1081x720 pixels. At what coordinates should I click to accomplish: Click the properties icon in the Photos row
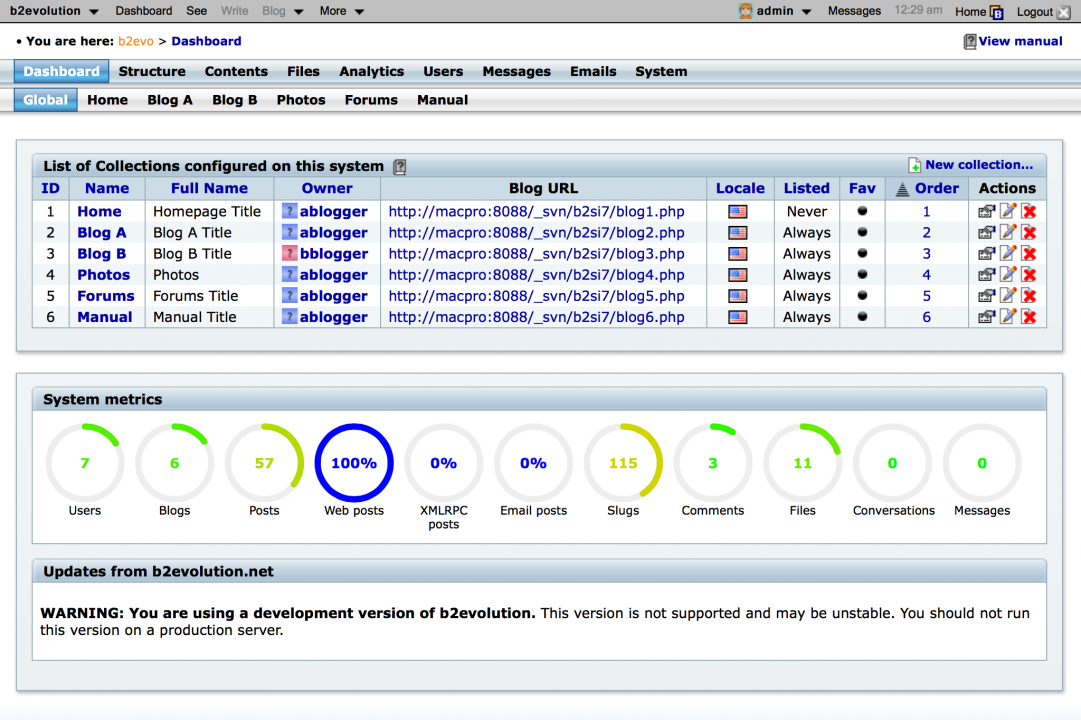(x=987, y=275)
